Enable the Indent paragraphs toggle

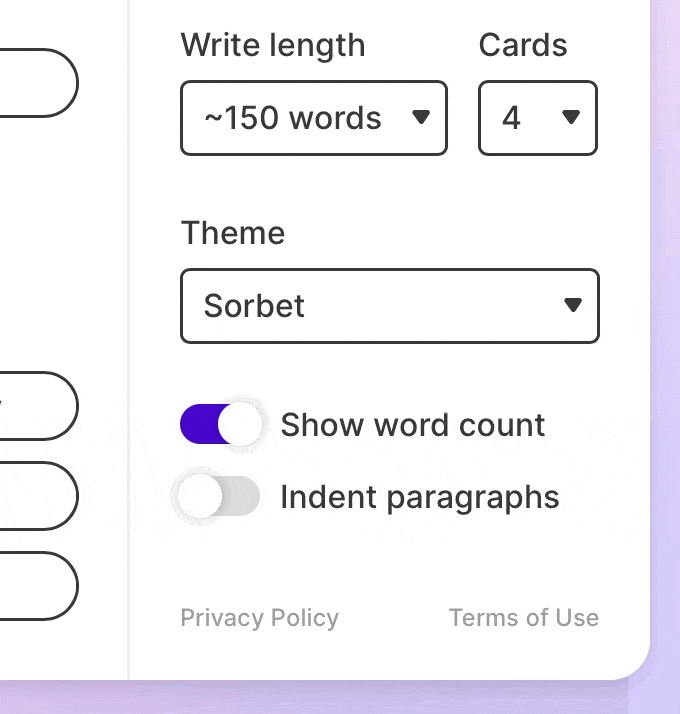pyautogui.click(x=219, y=497)
